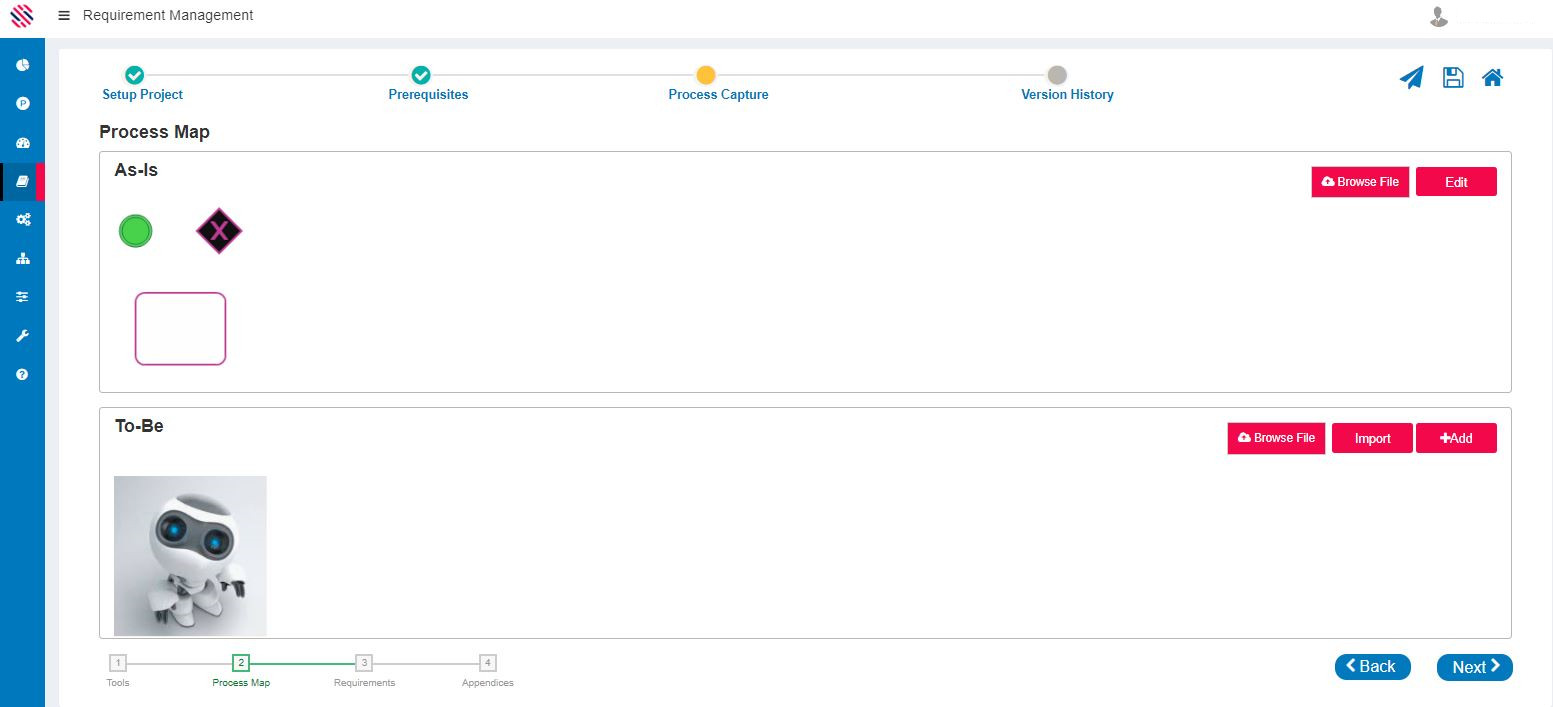Select sub-step 4 Appendices
Viewport: 1553px width, 707px height.
[x=488, y=663]
